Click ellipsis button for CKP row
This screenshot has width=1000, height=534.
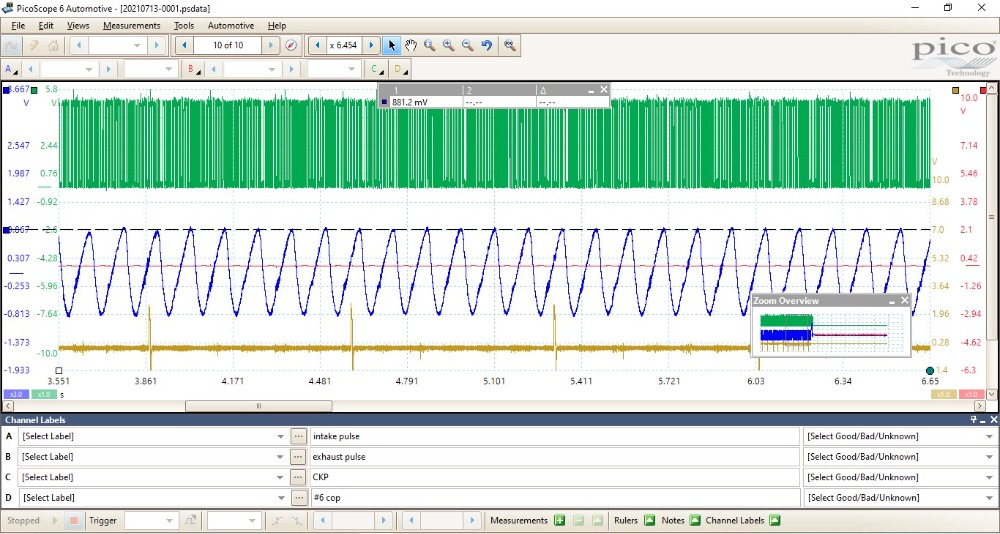tap(298, 477)
